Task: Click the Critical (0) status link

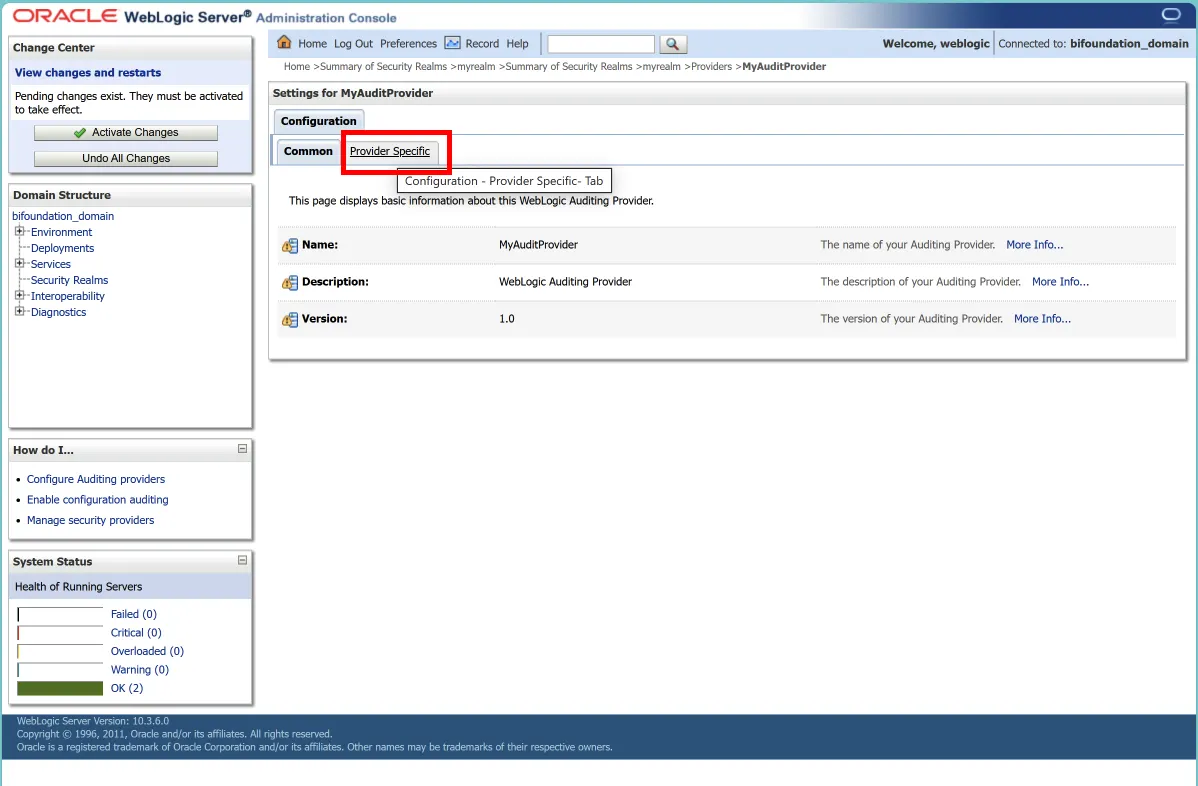Action: point(136,632)
